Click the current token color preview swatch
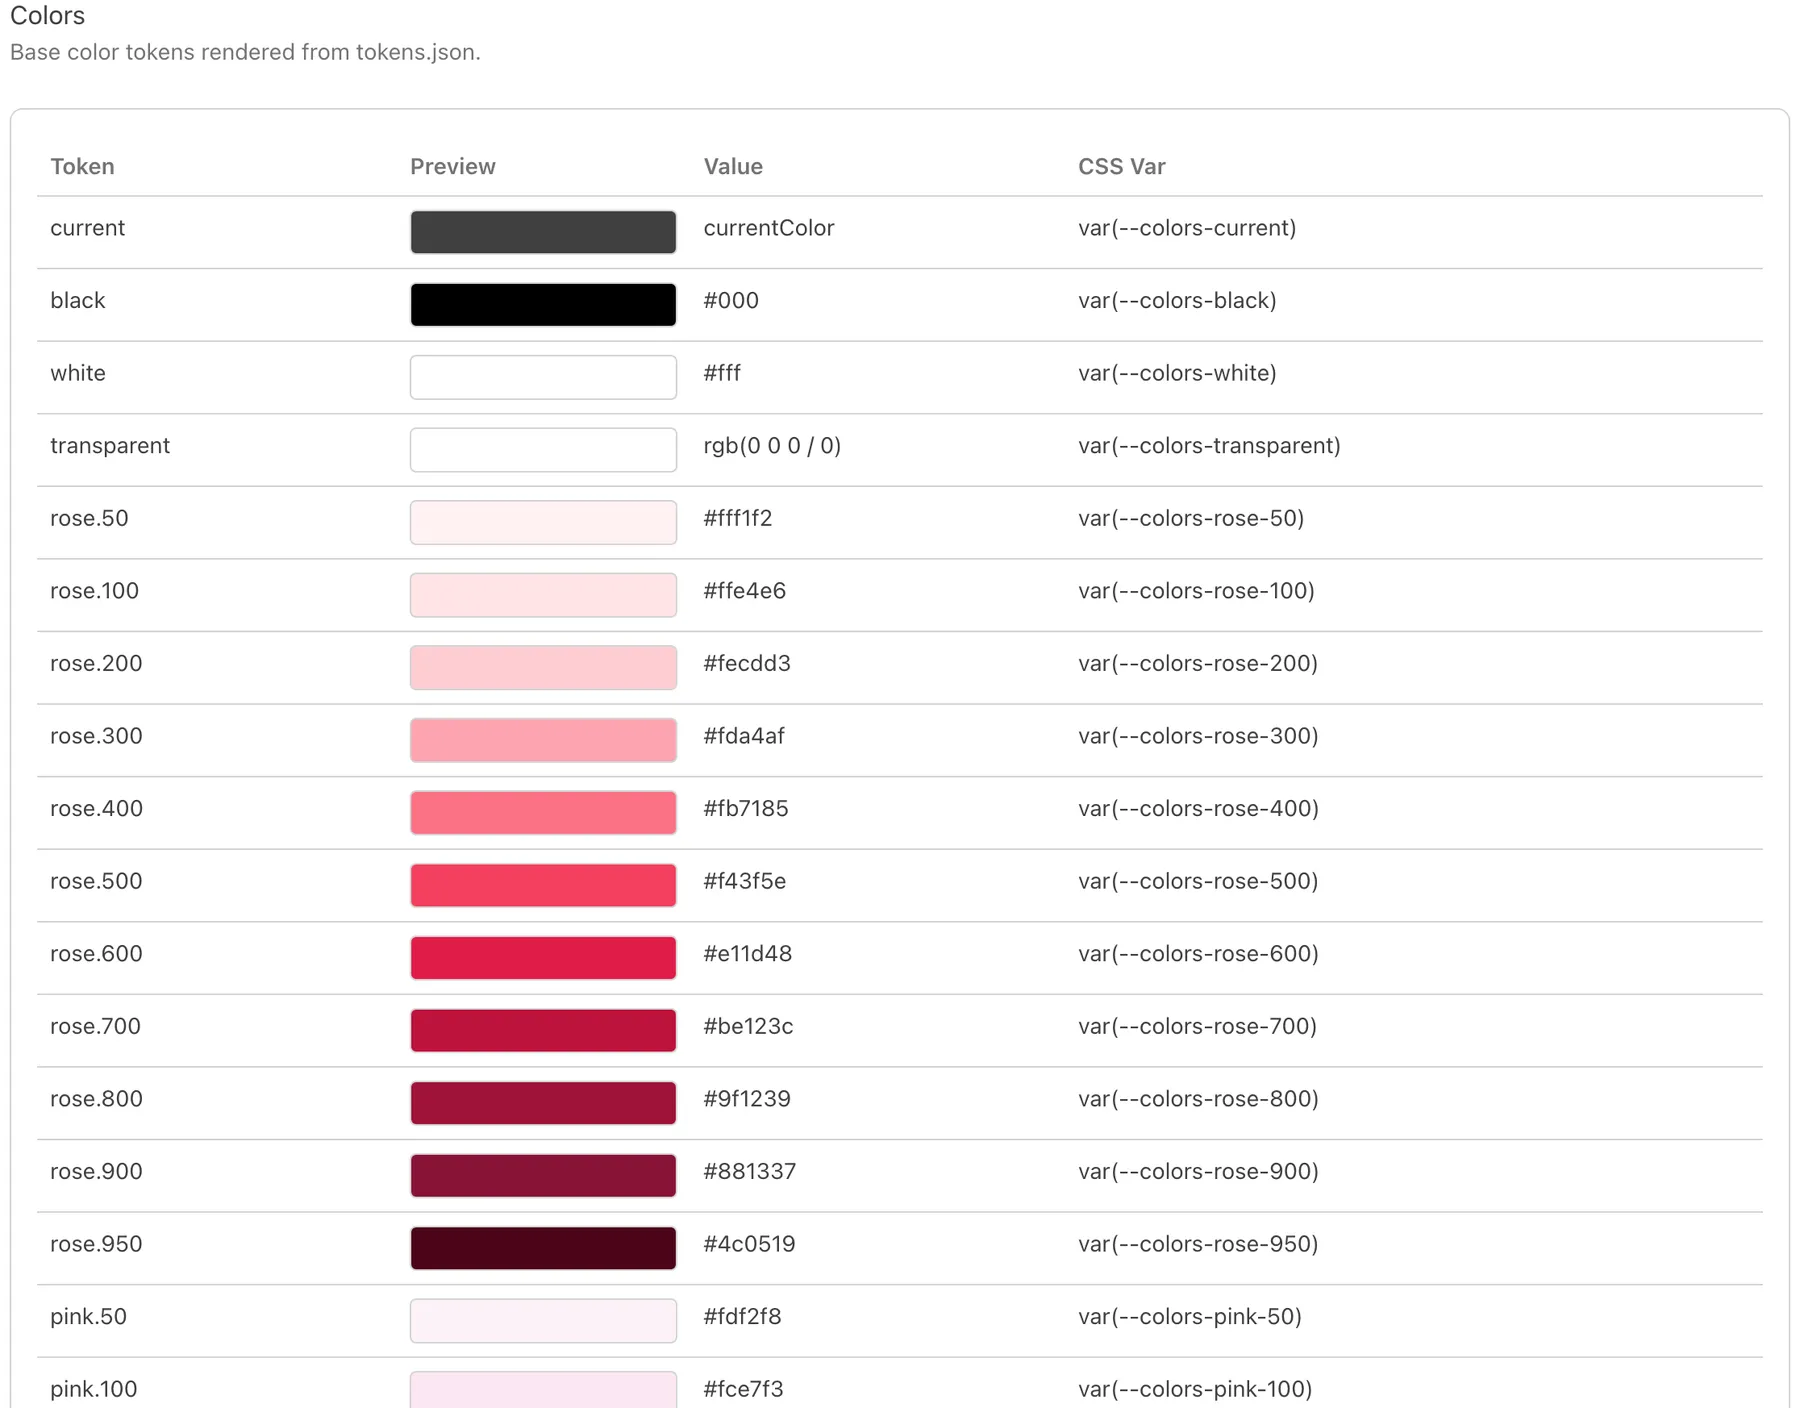The height and width of the screenshot is (1408, 1800). pos(543,232)
